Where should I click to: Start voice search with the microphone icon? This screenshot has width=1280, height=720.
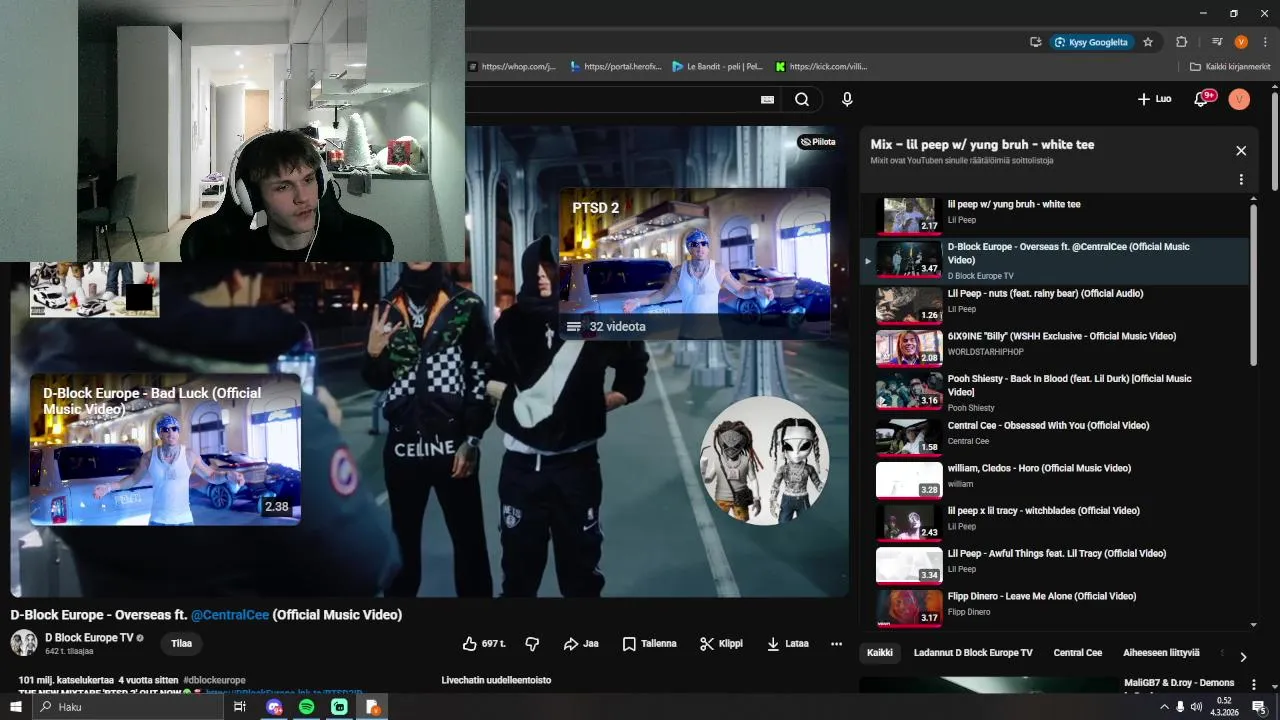click(x=847, y=99)
